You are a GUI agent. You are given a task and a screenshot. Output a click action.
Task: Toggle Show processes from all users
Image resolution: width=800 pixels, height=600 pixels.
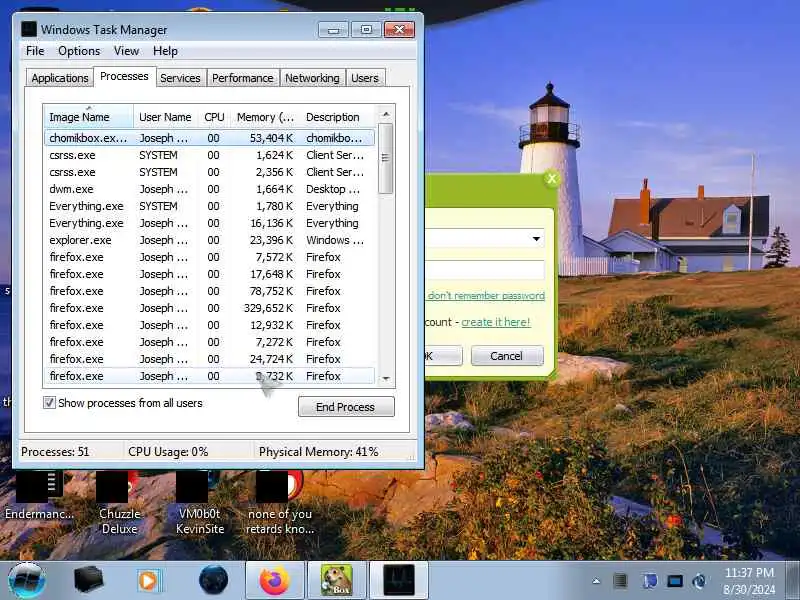click(x=49, y=403)
